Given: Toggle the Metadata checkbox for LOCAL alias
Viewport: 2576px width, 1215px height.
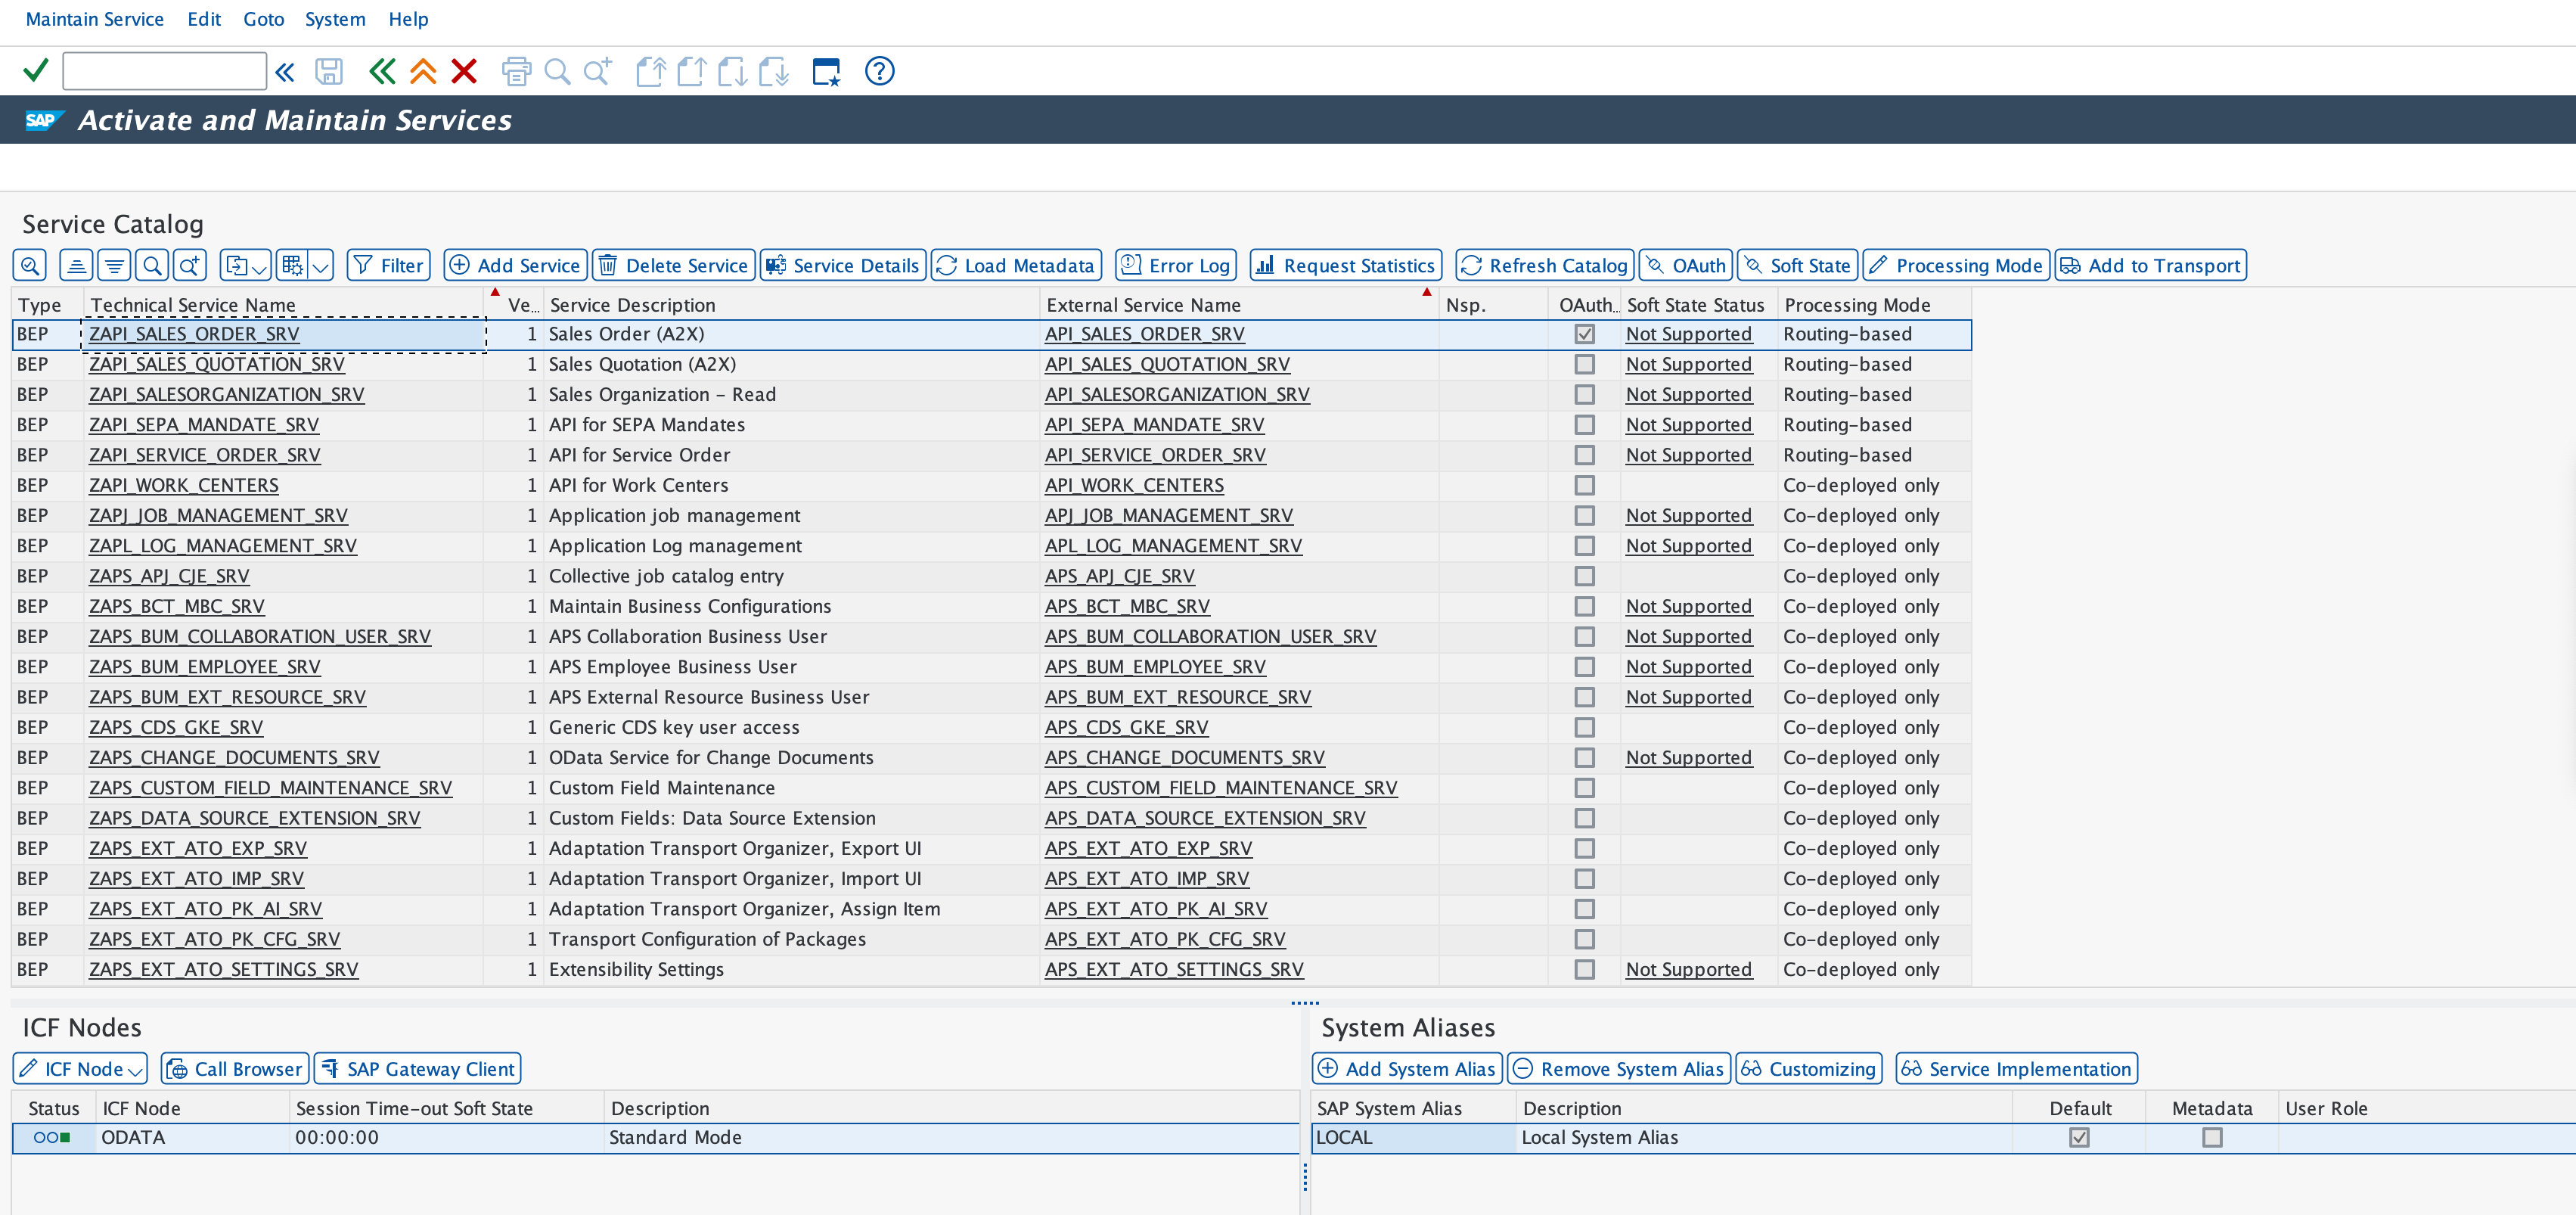Looking at the screenshot, I should pos(2212,1137).
